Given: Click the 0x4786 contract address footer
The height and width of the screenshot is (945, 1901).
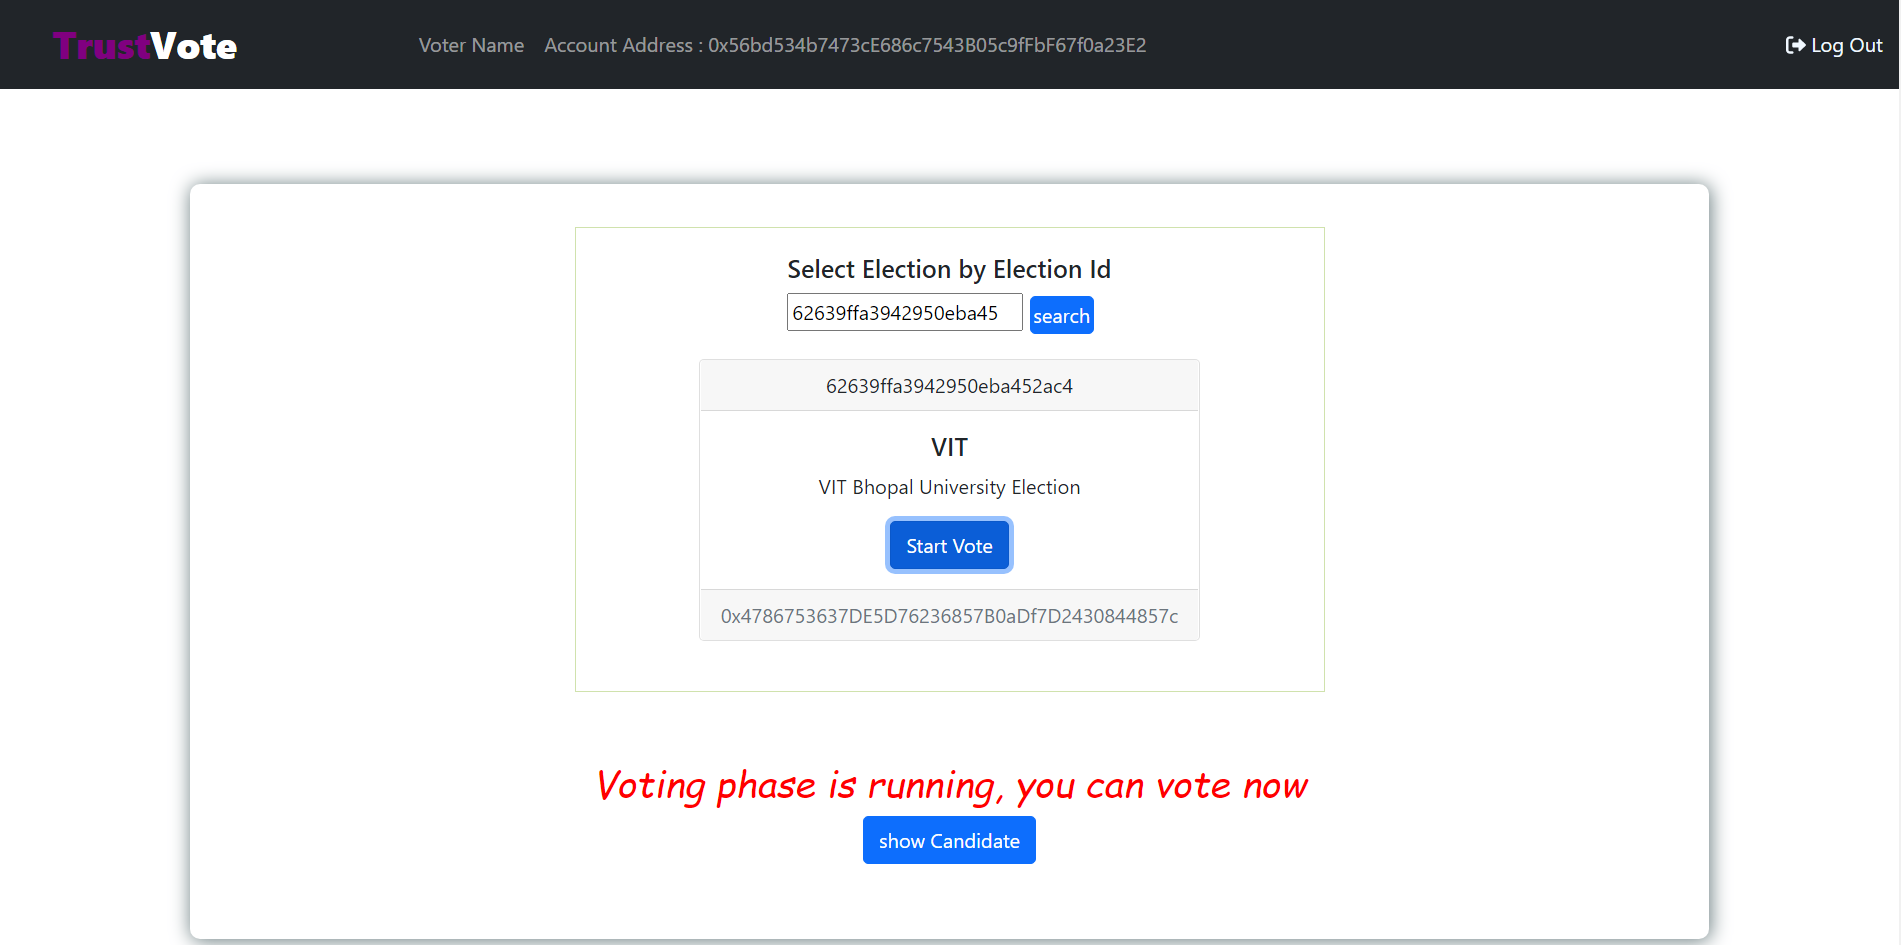Looking at the screenshot, I should pyautogui.click(x=949, y=616).
